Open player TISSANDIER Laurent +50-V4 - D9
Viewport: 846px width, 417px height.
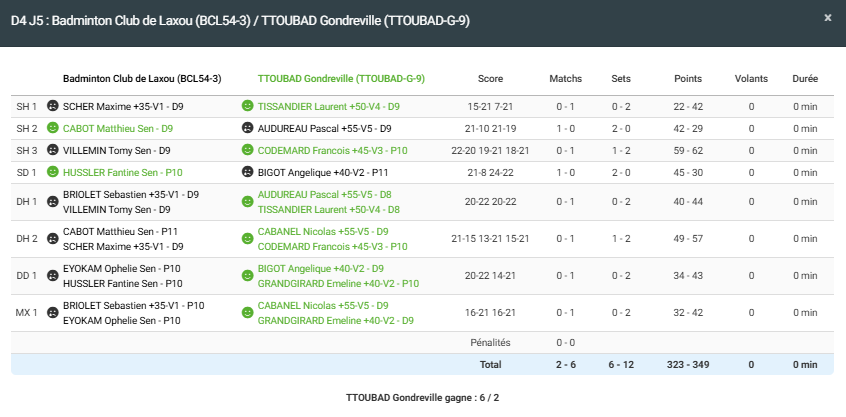point(329,106)
